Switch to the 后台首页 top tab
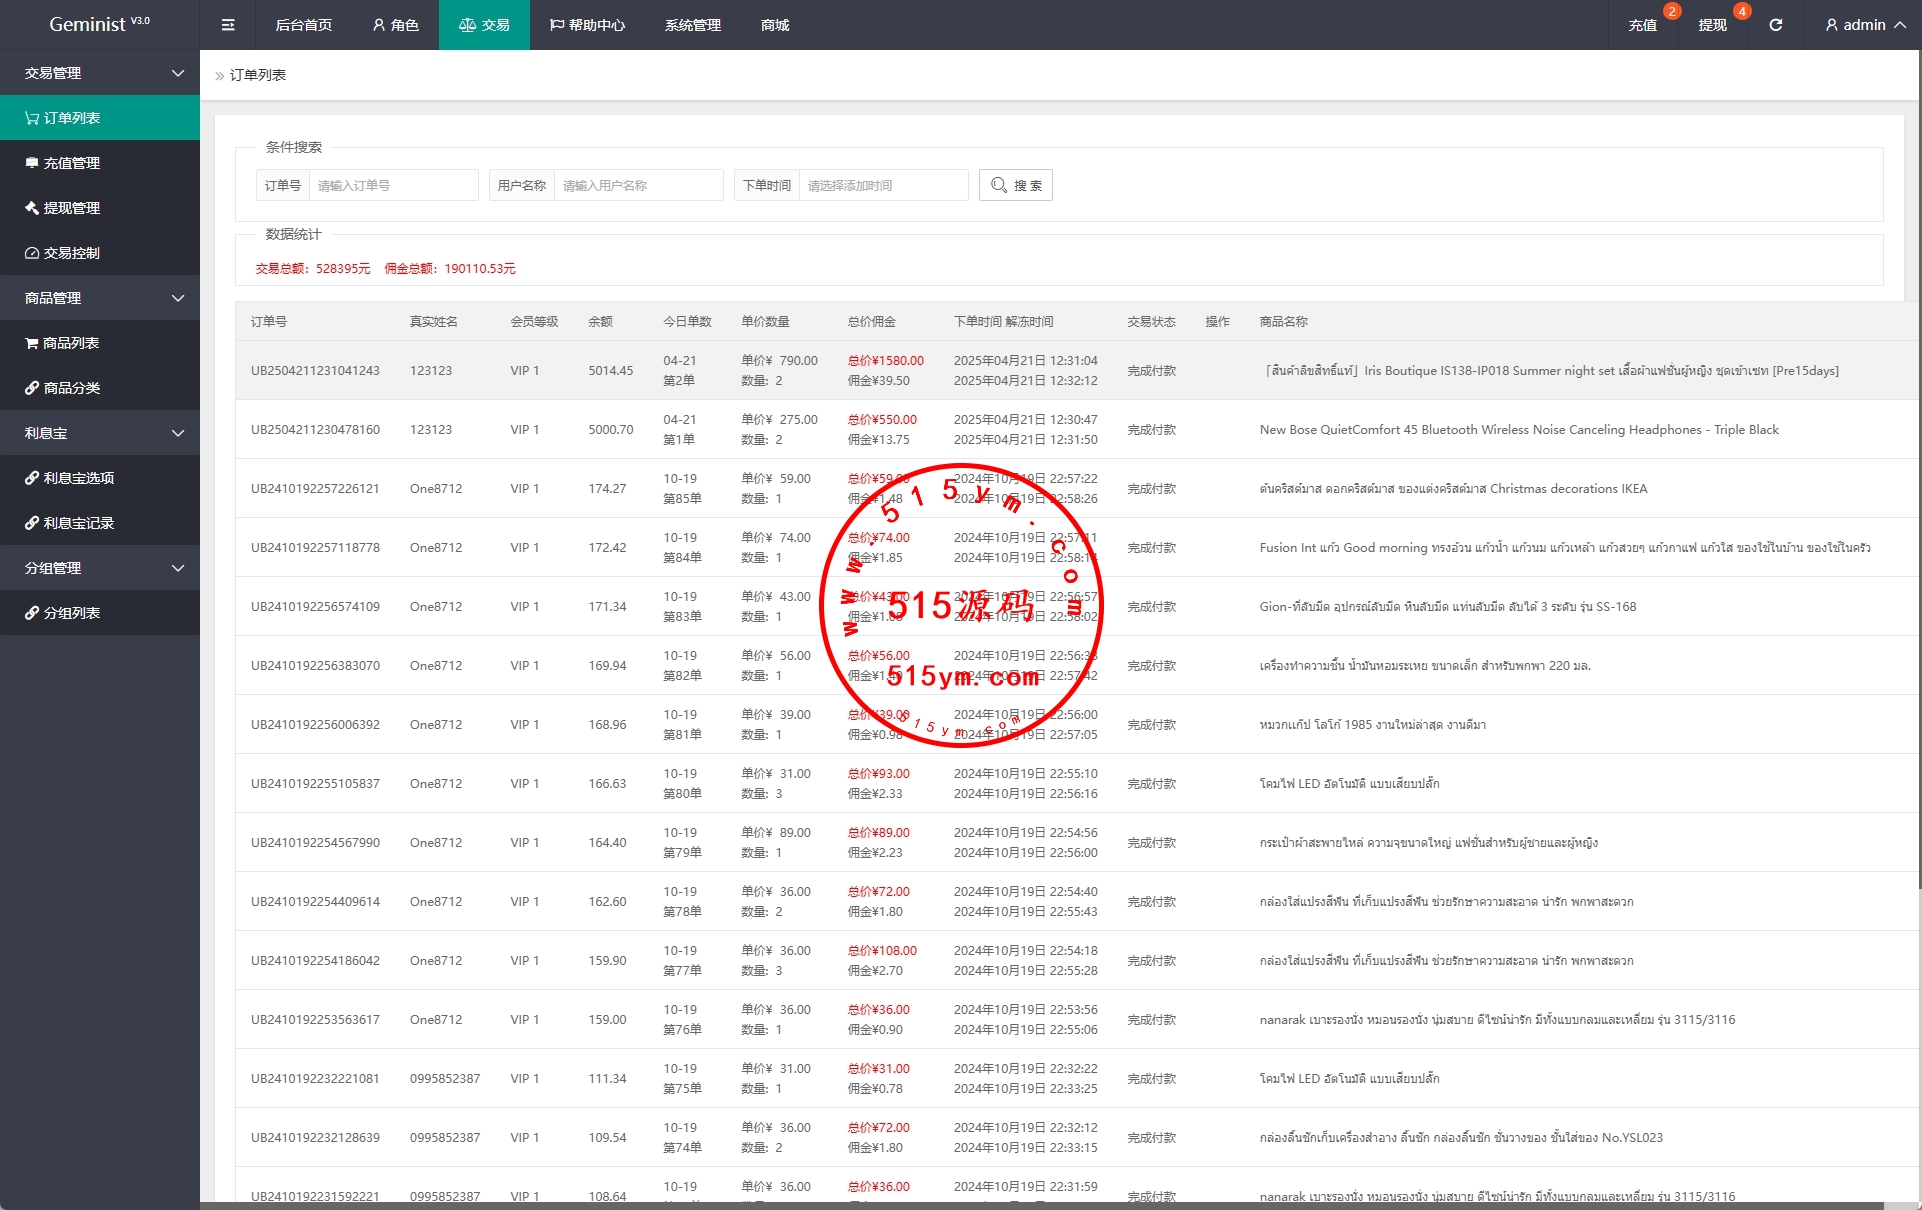This screenshot has width=1922, height=1210. [303, 25]
